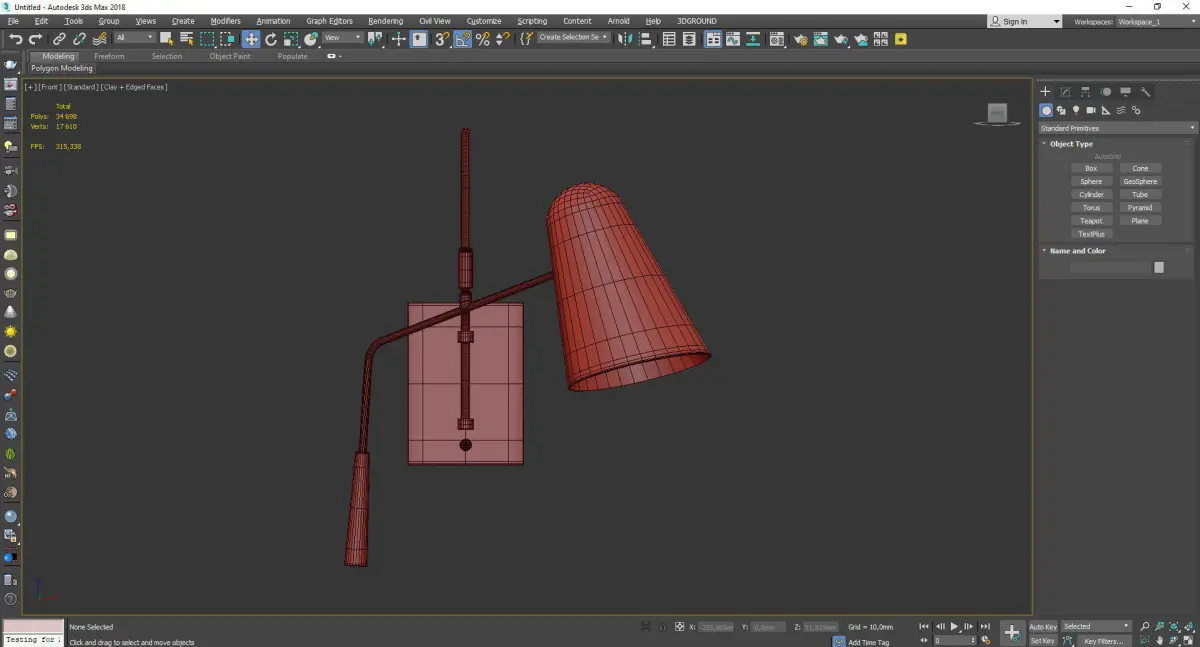
Task: Open the Mirror tool in the toolbar
Action: click(624, 39)
